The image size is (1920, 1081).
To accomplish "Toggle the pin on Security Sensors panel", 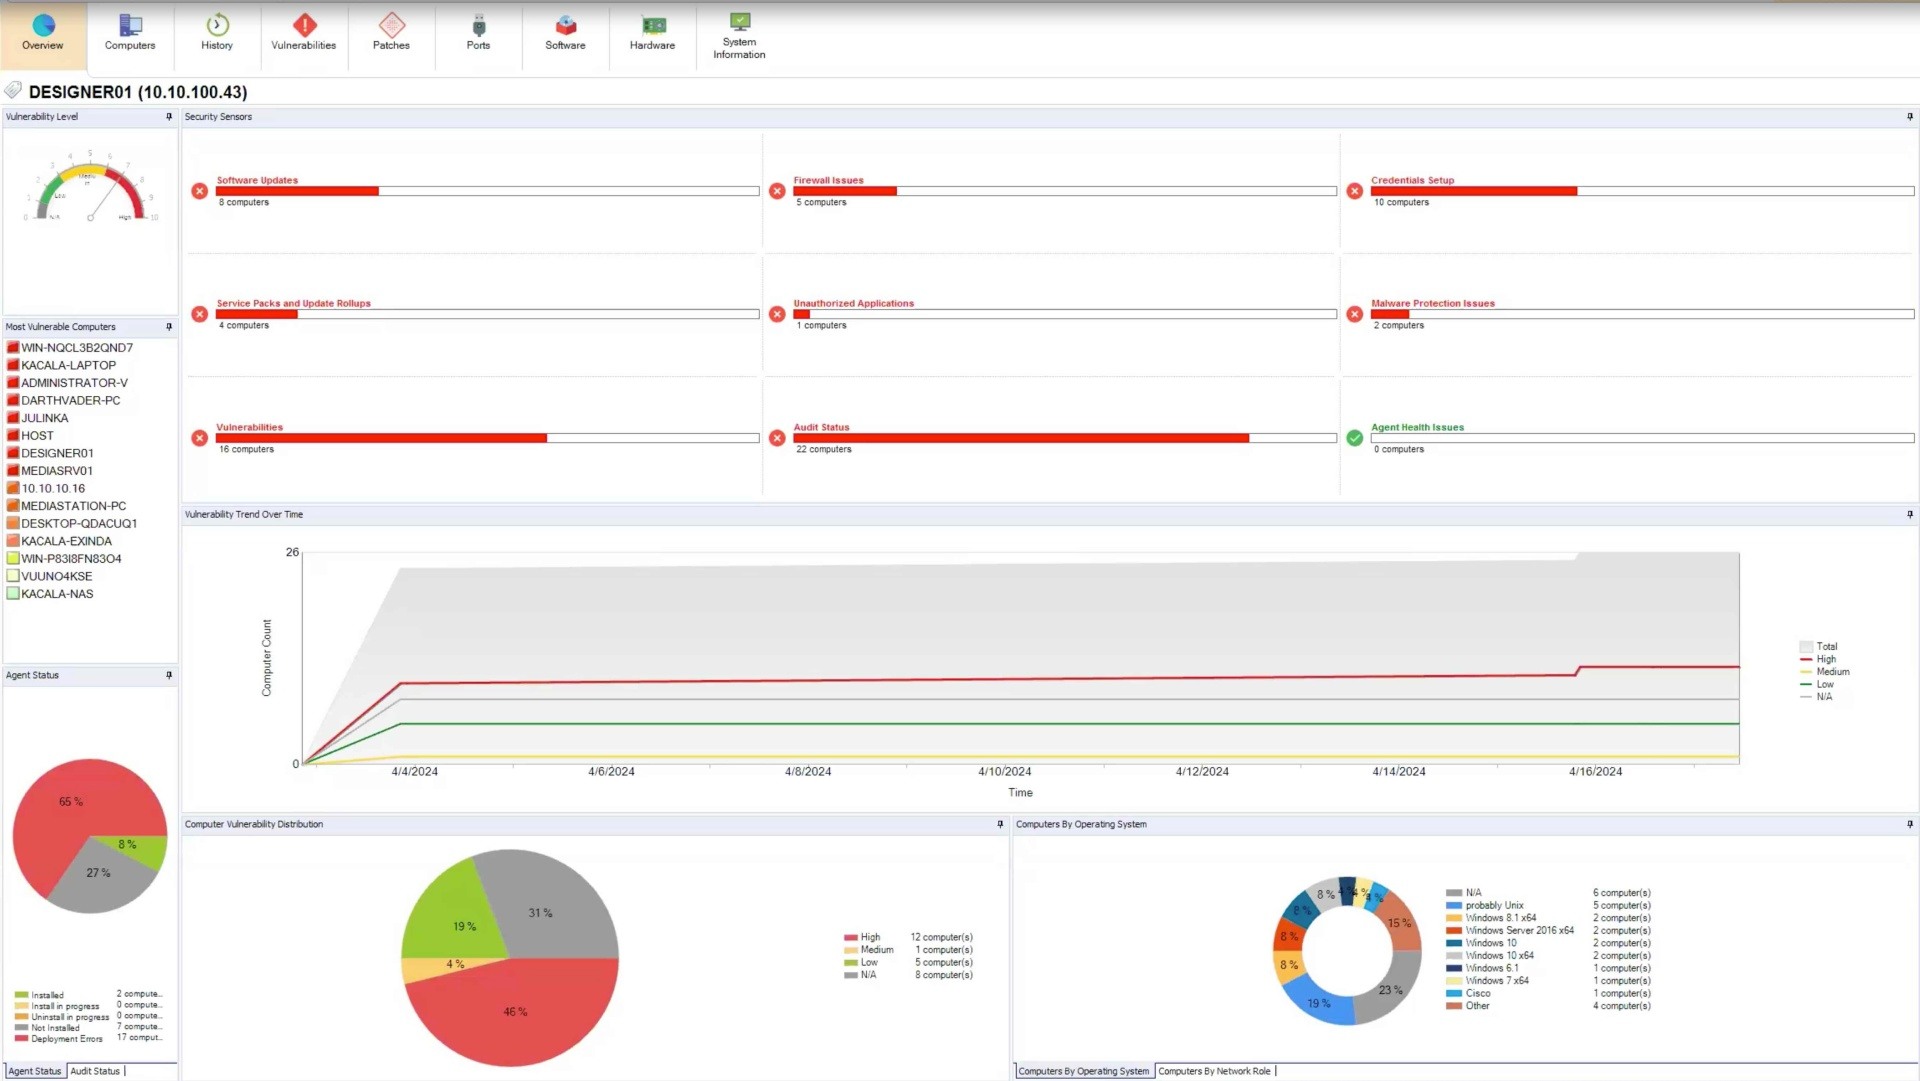I will (1909, 116).
